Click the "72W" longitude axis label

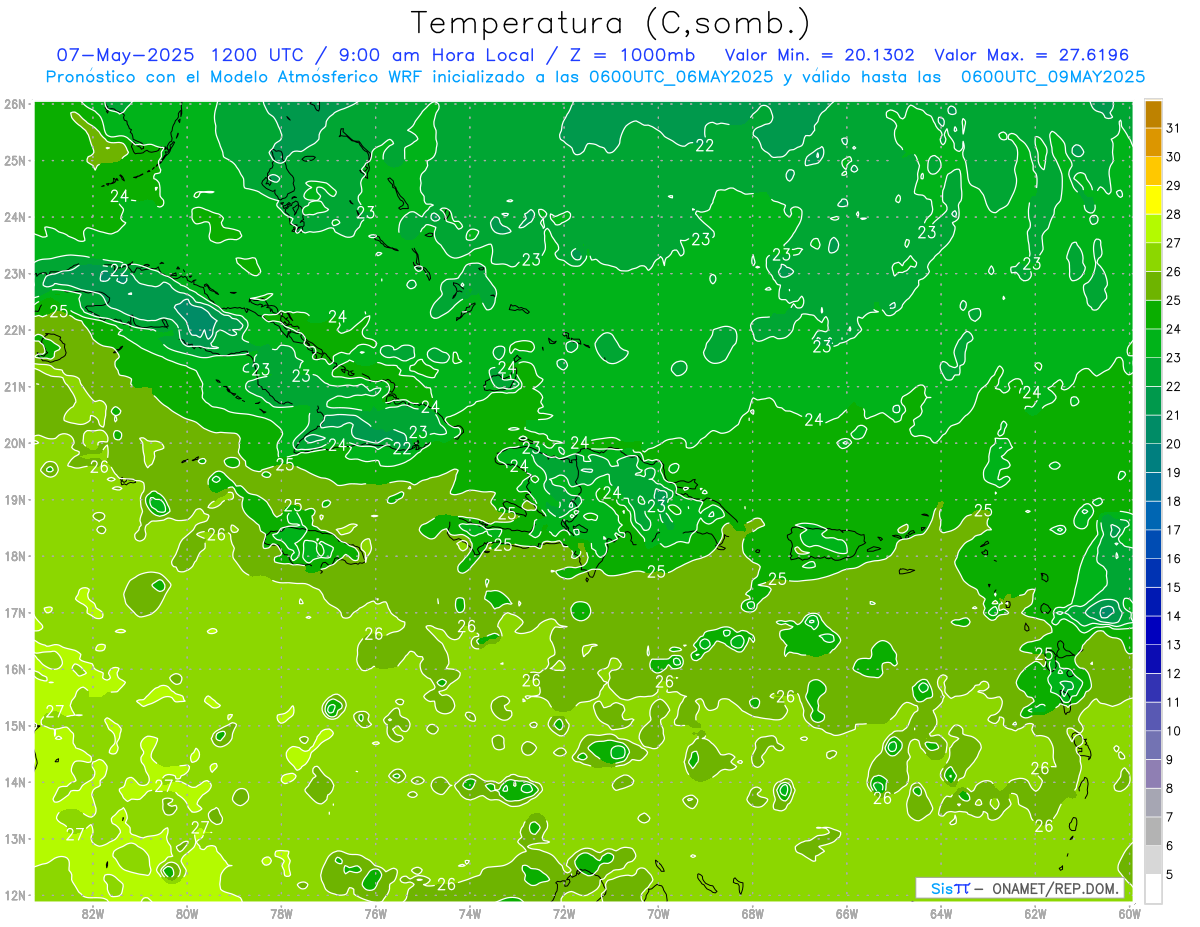pyautogui.click(x=564, y=913)
